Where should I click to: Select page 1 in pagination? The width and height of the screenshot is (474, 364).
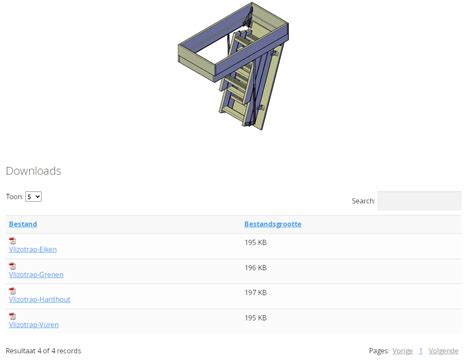[x=421, y=351]
